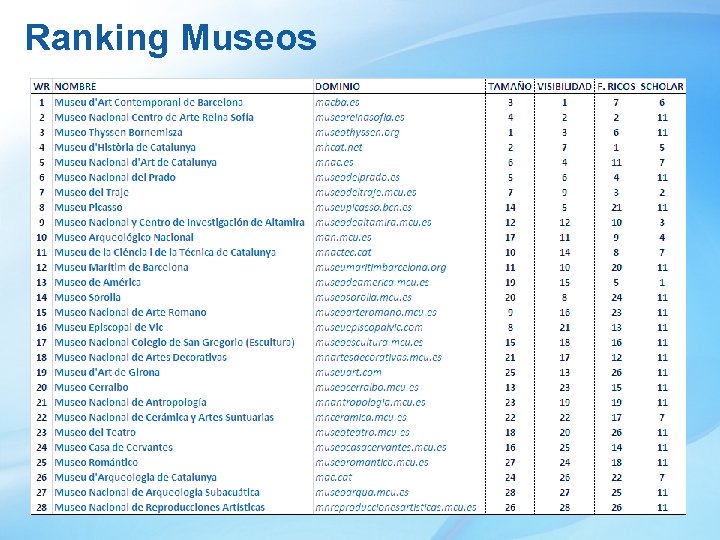720x540 pixels.
Task: Select the mnantropologia.mcu.es domain
Action: 370,403
